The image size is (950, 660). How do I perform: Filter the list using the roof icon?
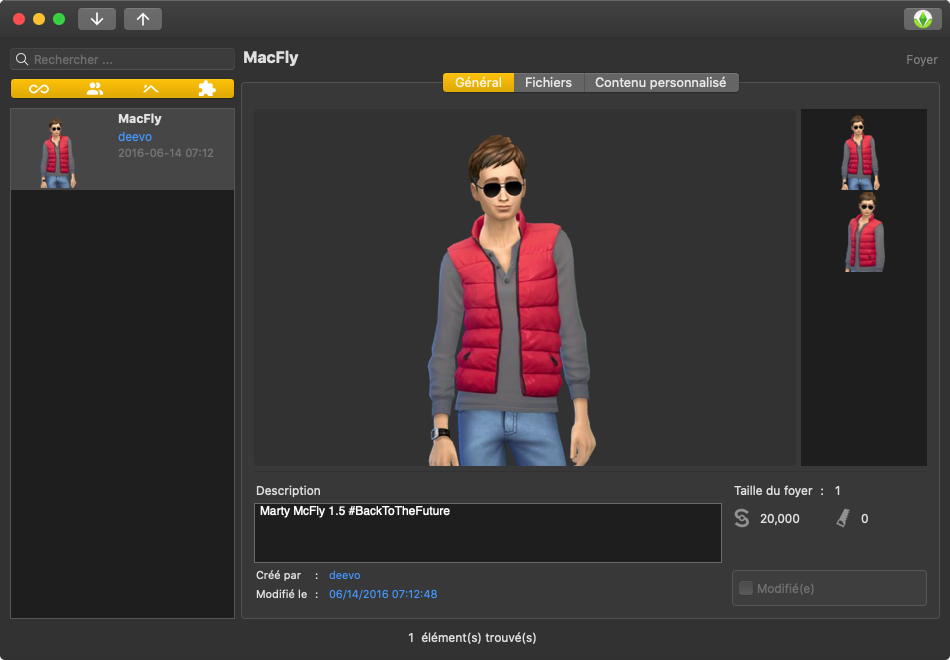(151, 89)
